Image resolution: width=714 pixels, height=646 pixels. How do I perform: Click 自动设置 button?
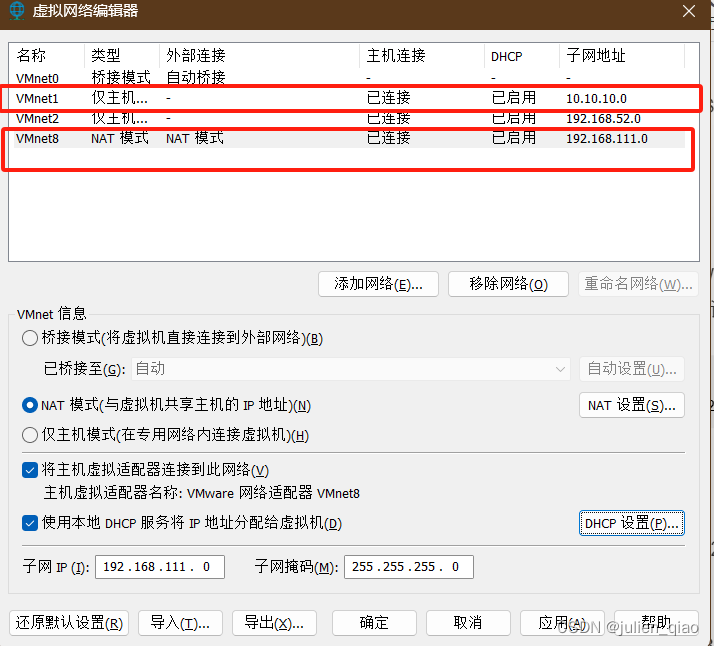pyautogui.click(x=632, y=369)
